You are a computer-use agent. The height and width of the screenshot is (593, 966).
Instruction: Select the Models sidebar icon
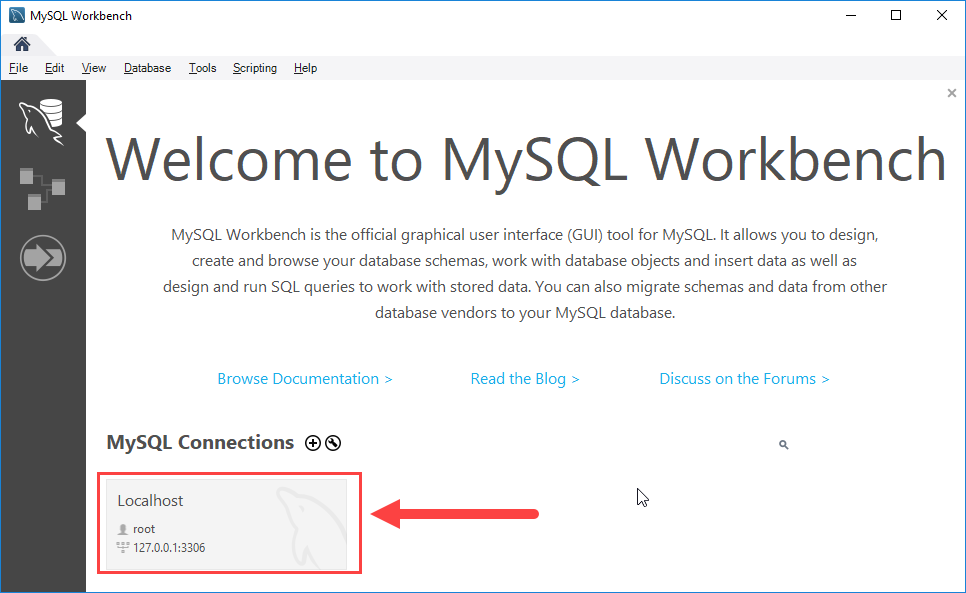(x=43, y=187)
